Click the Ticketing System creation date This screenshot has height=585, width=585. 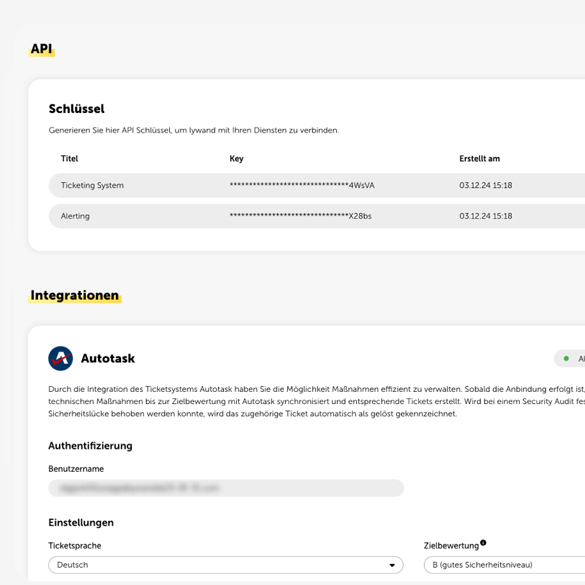coord(486,185)
